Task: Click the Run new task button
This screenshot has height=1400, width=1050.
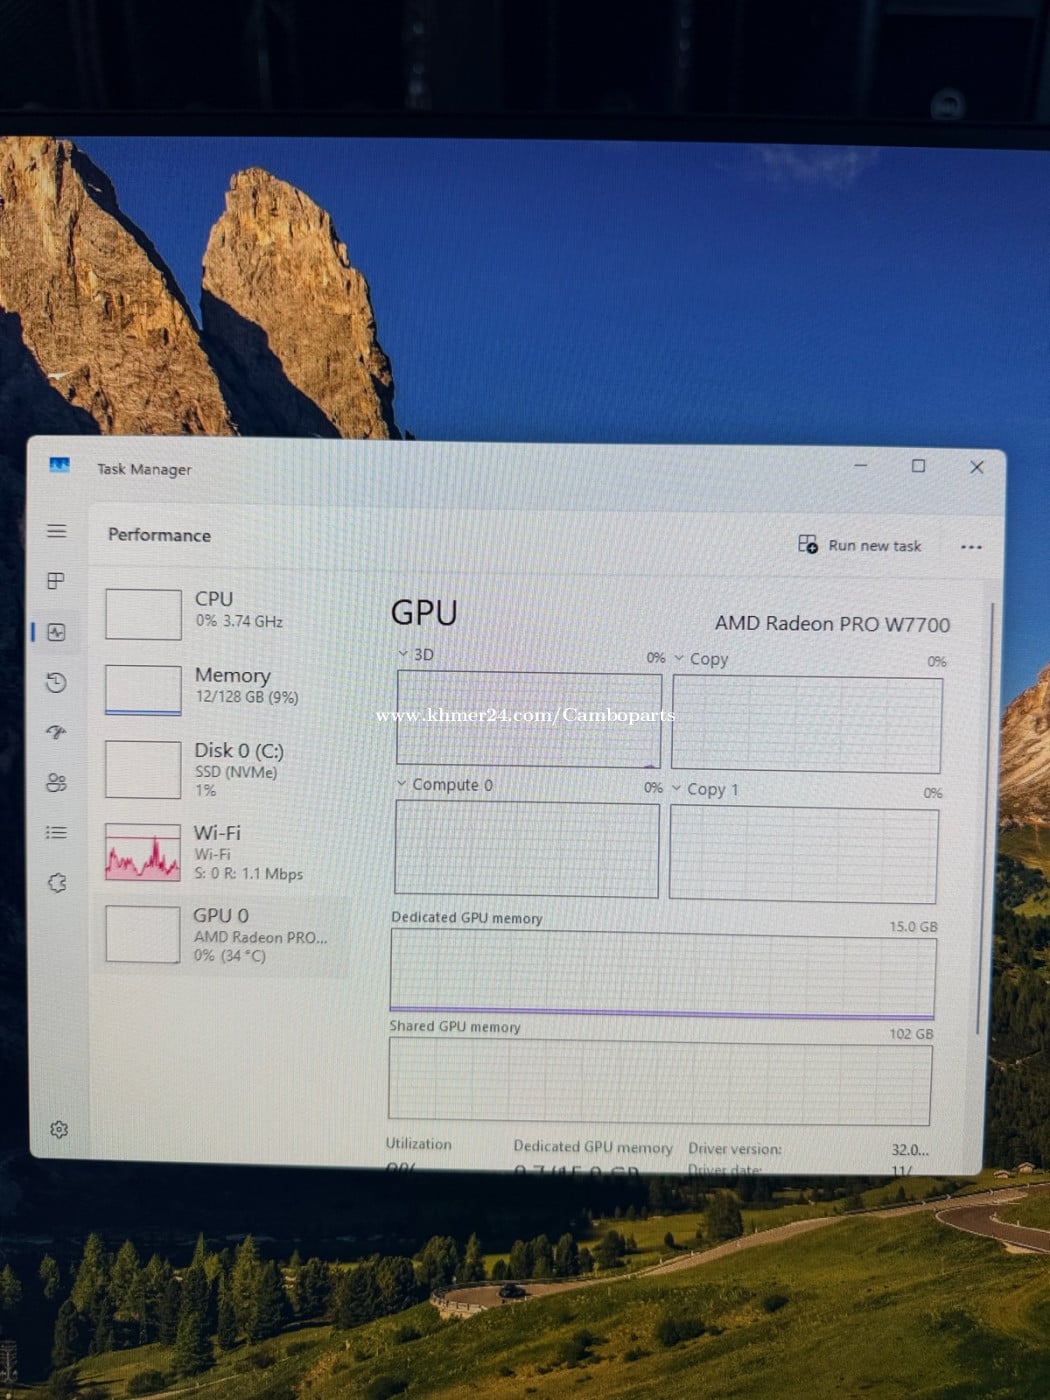Action: [860, 545]
